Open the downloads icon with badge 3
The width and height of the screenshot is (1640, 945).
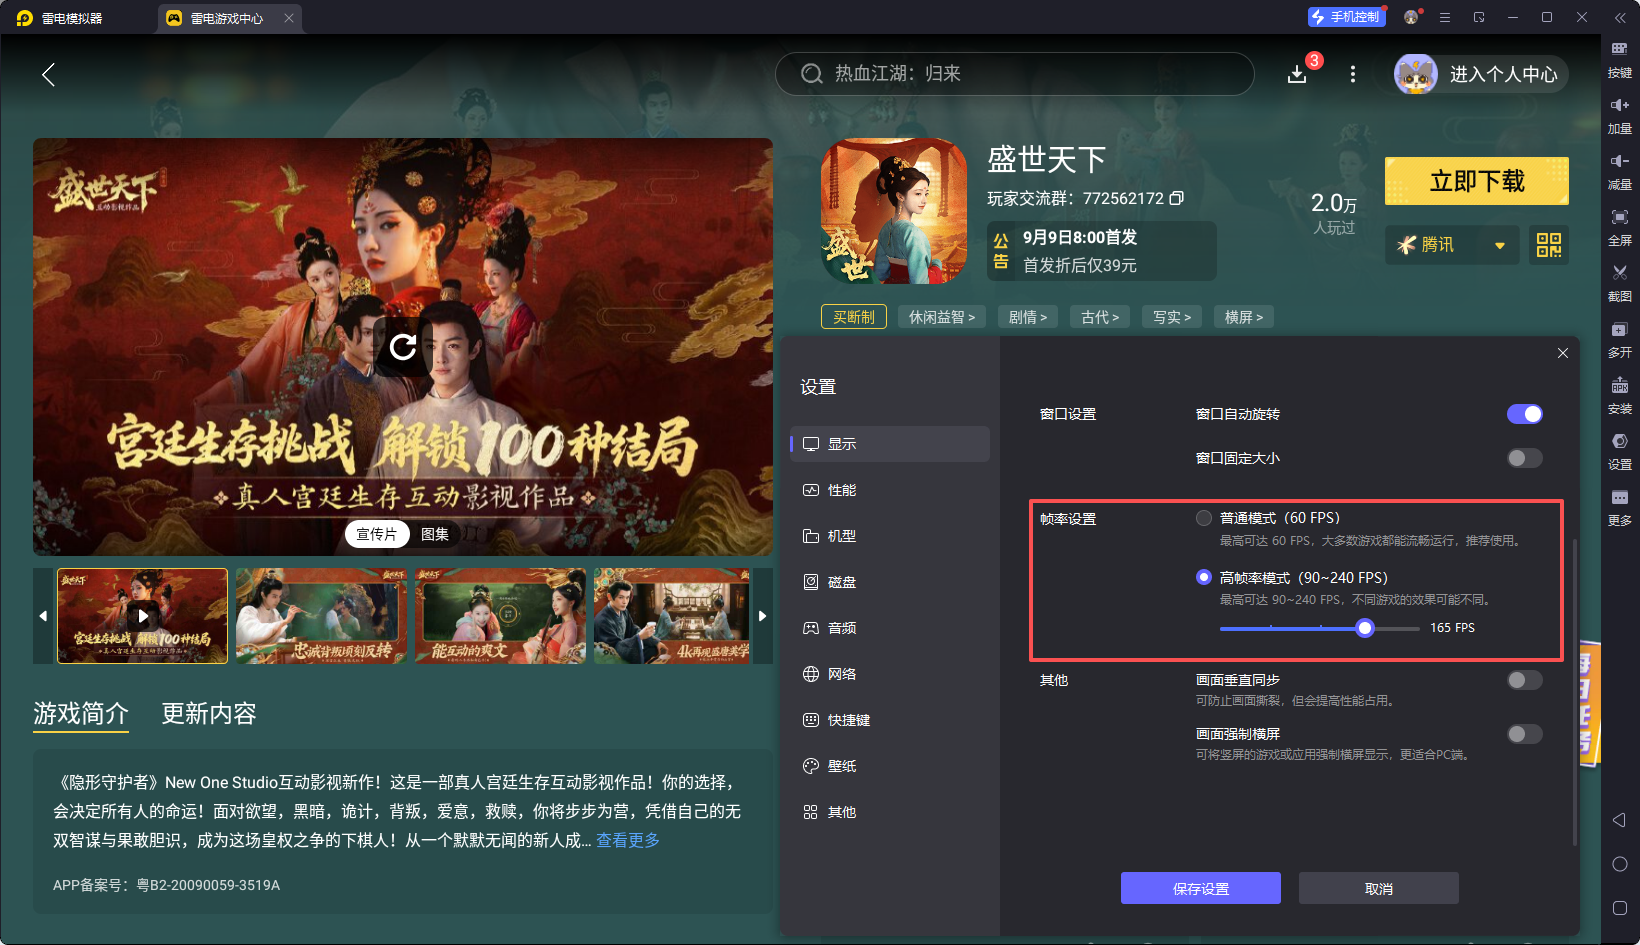click(1297, 74)
